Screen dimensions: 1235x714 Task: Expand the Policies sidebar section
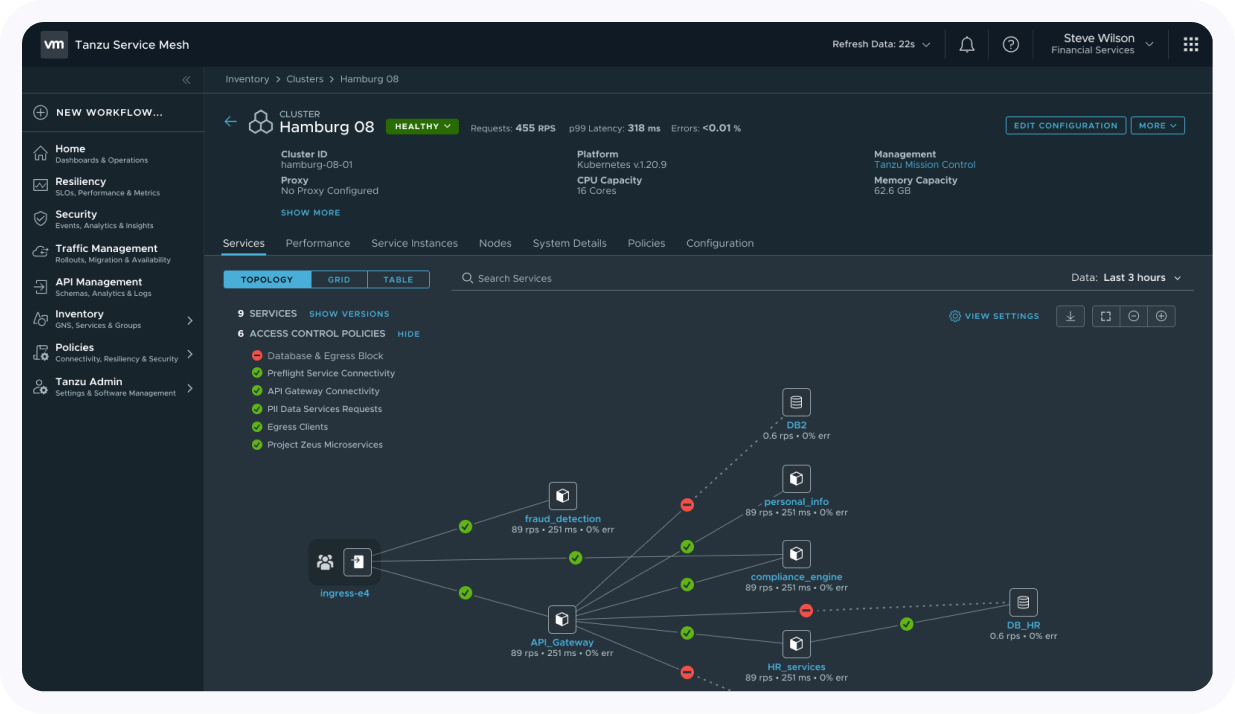point(190,354)
